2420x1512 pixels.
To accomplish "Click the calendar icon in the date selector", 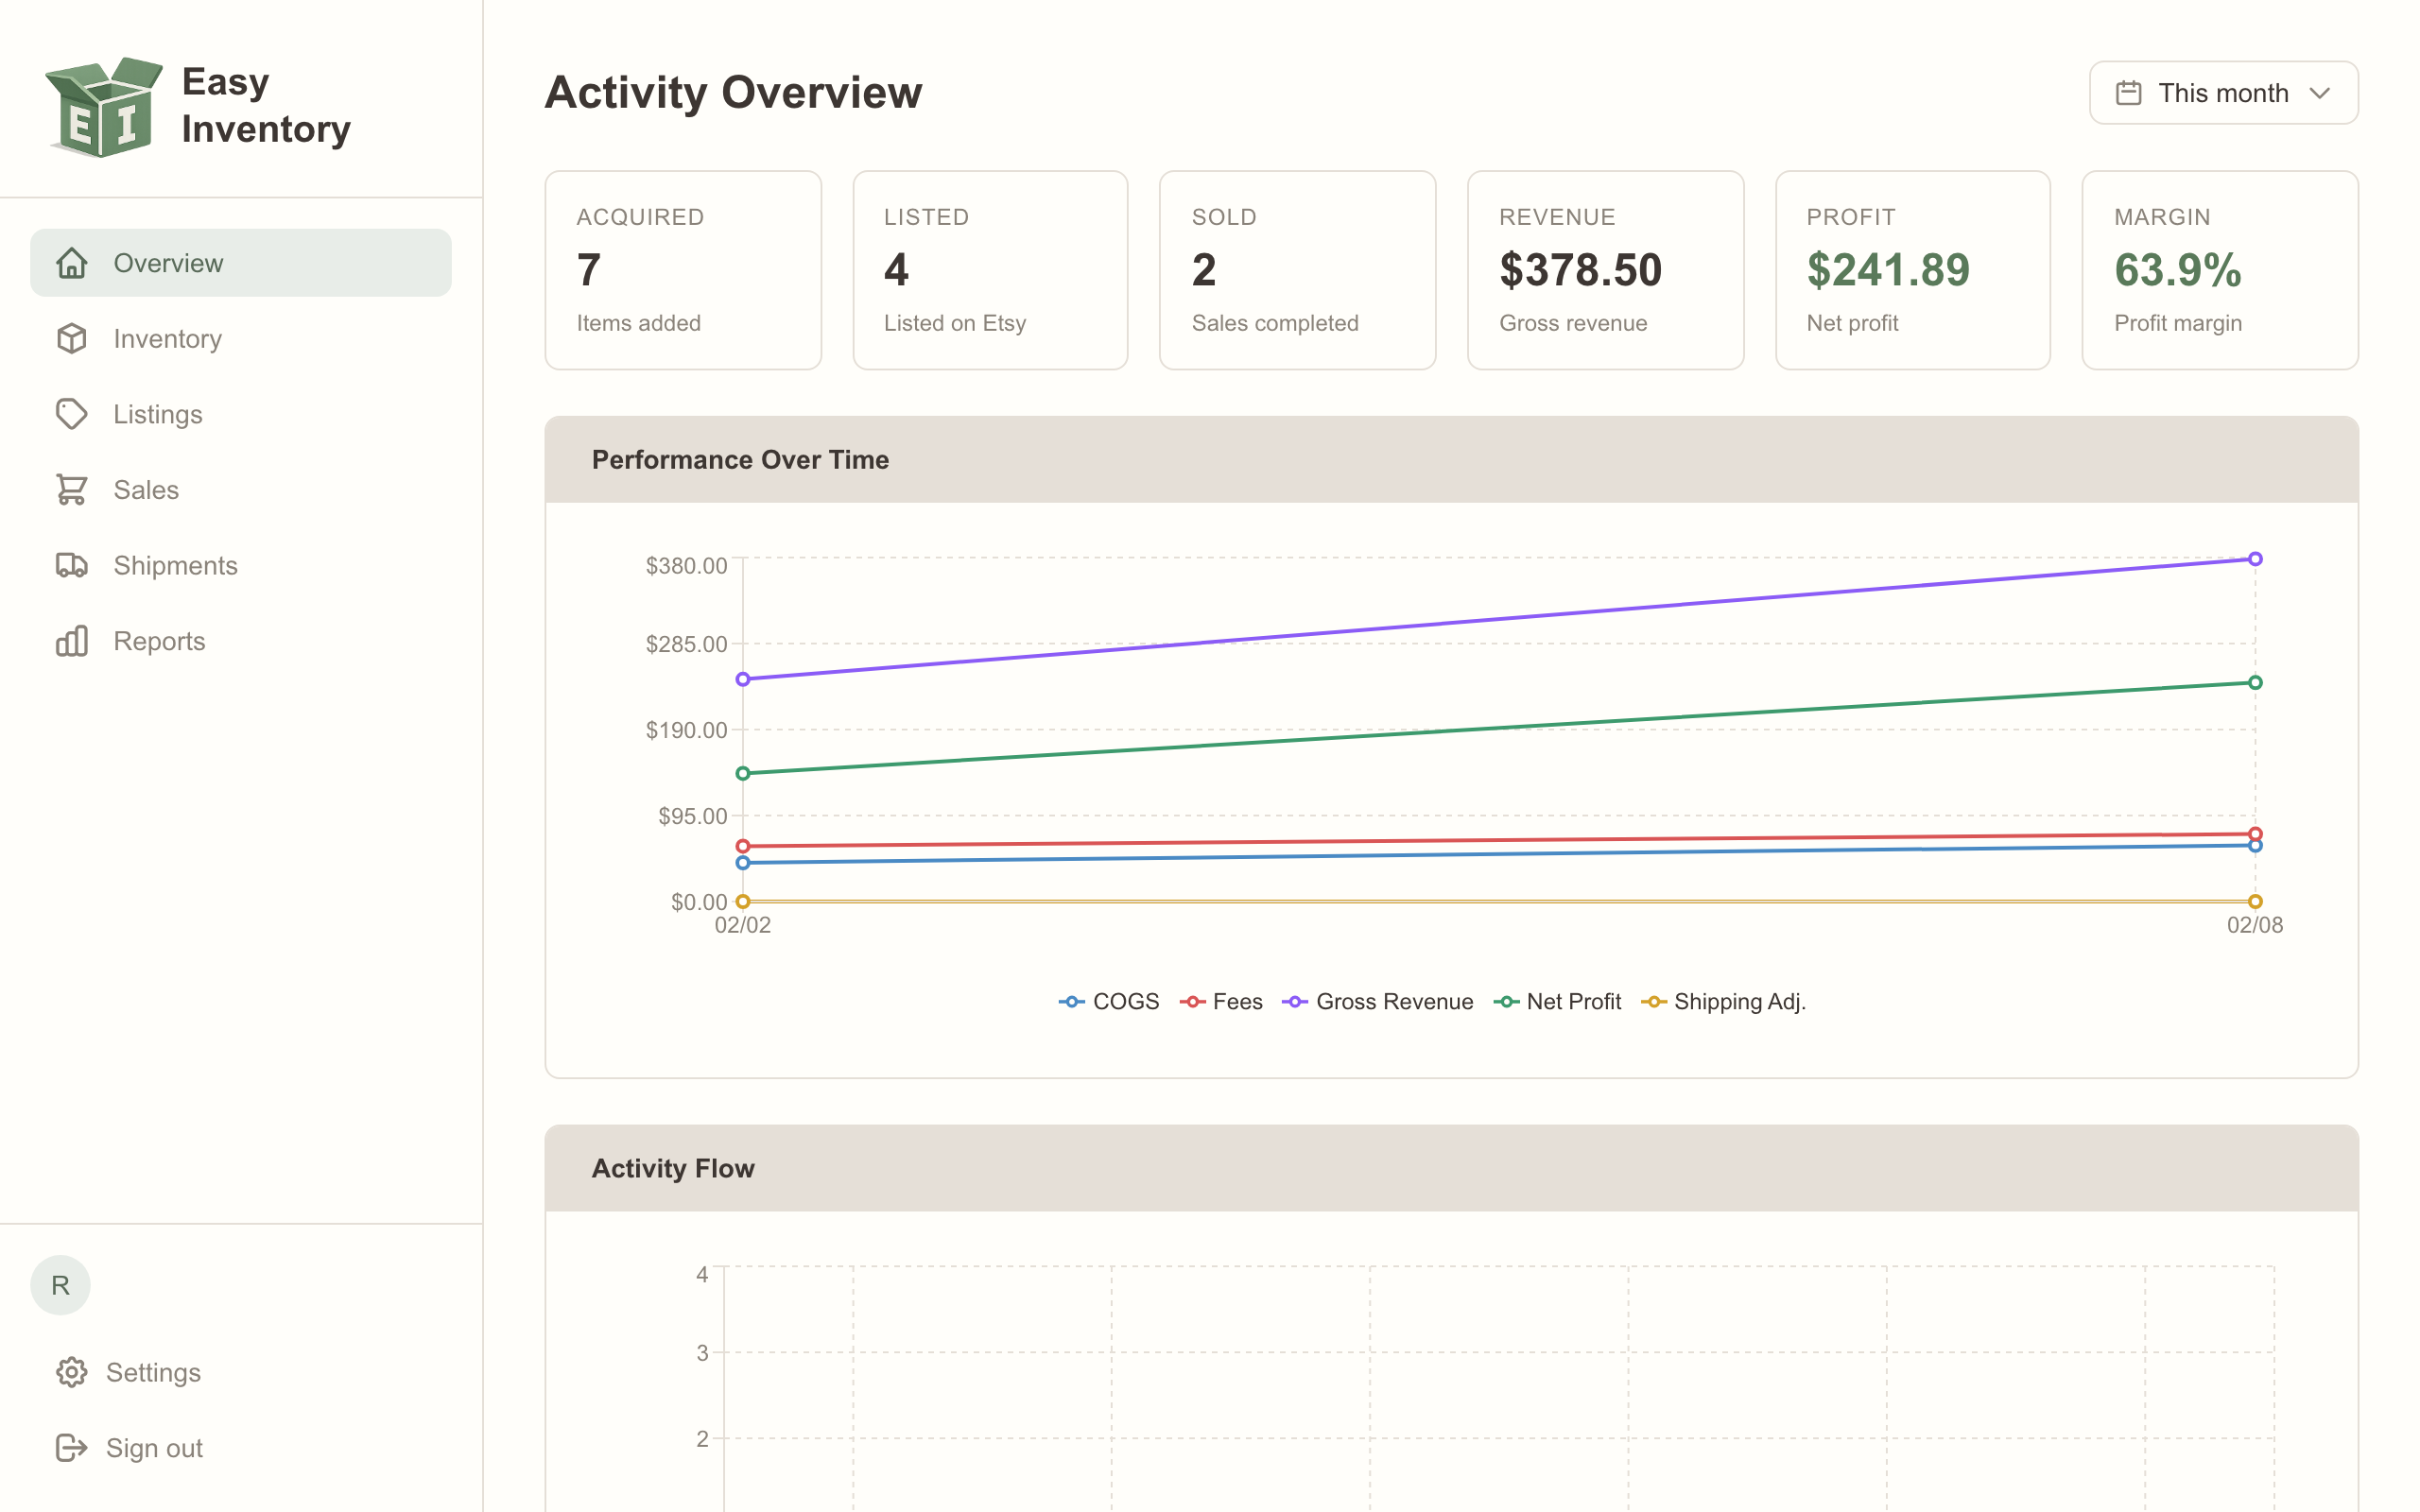I will (2127, 92).
